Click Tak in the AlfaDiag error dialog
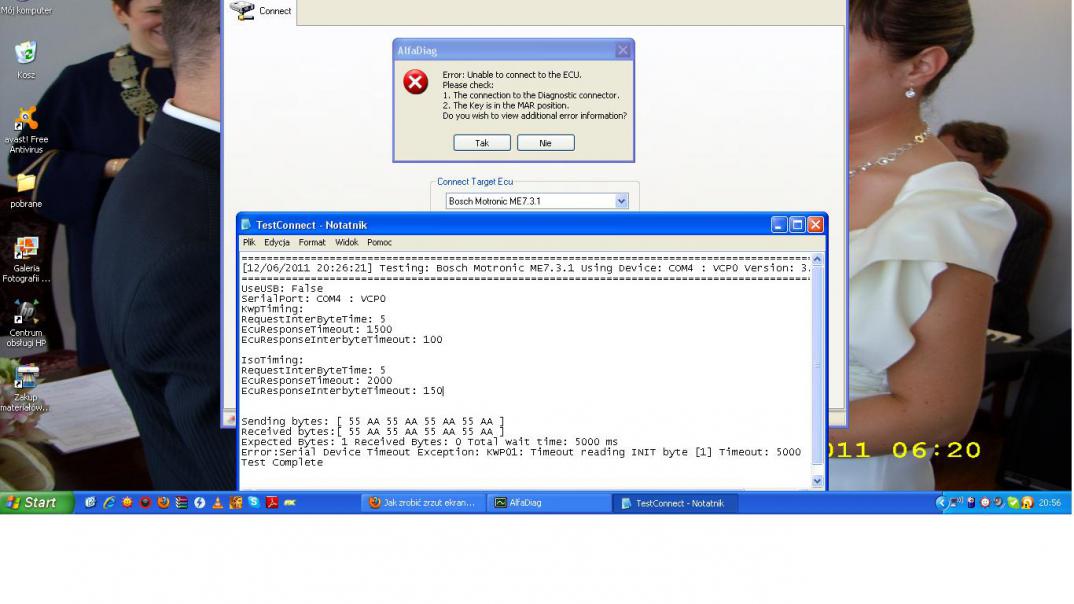 [482, 143]
